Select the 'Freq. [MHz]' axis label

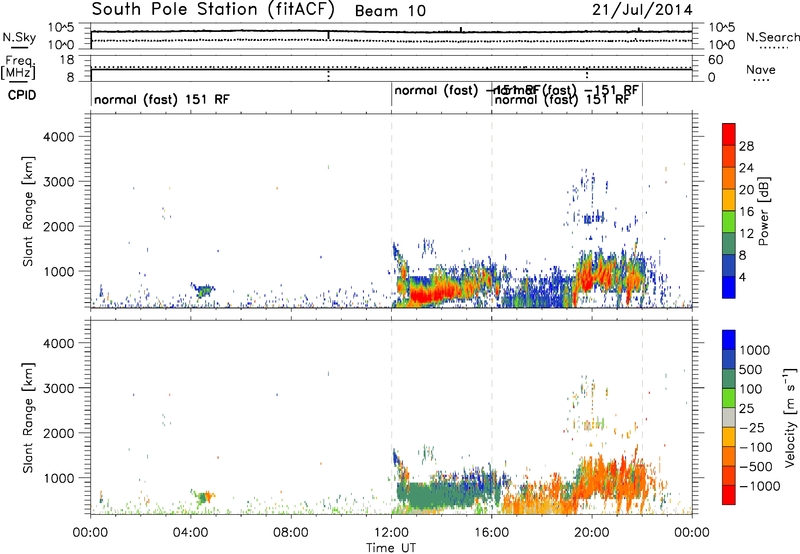(18, 68)
